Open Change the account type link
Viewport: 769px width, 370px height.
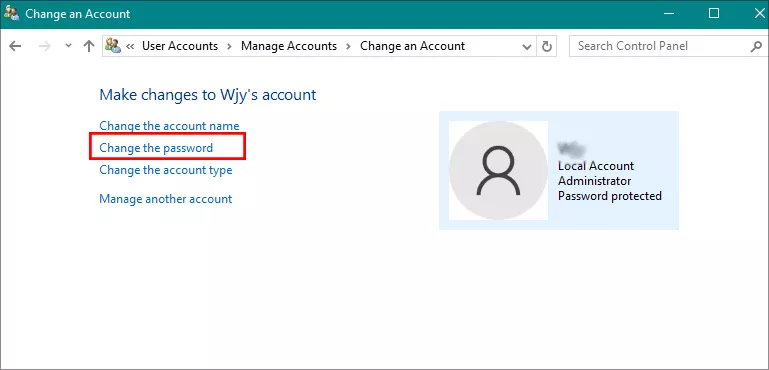click(166, 170)
